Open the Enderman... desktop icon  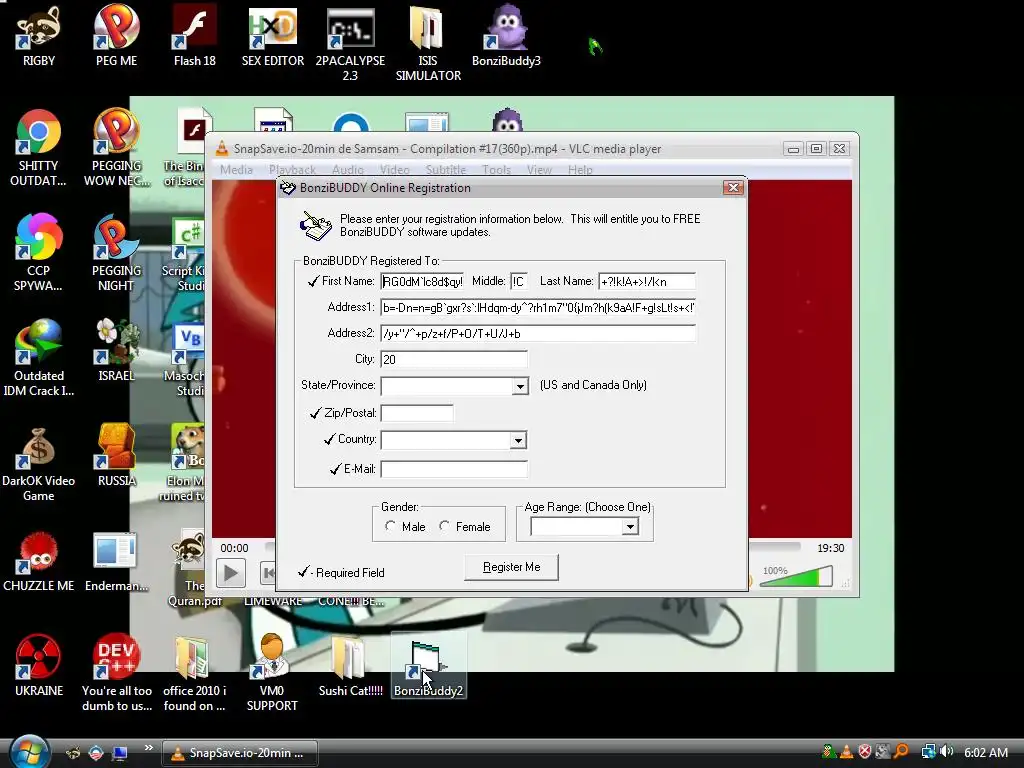116,562
